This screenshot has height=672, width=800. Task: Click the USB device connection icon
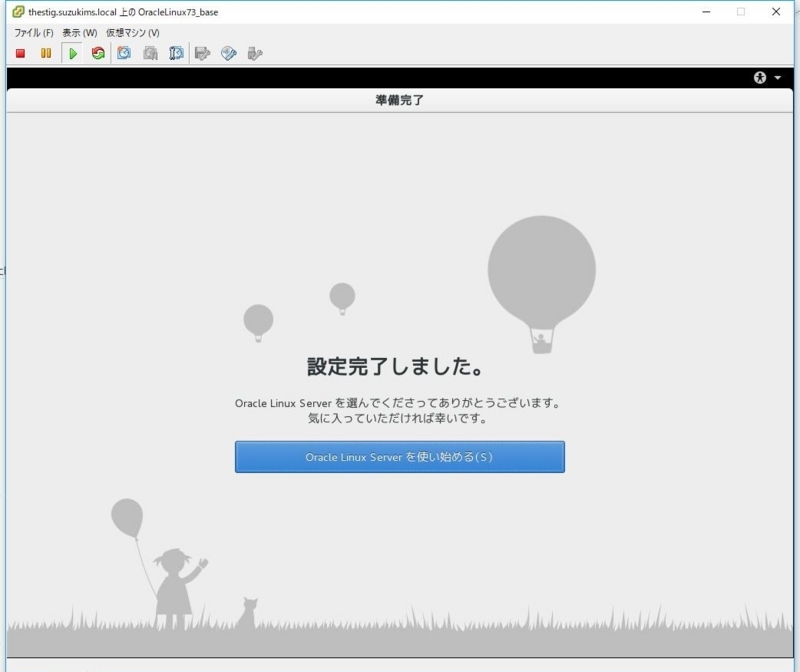point(255,53)
